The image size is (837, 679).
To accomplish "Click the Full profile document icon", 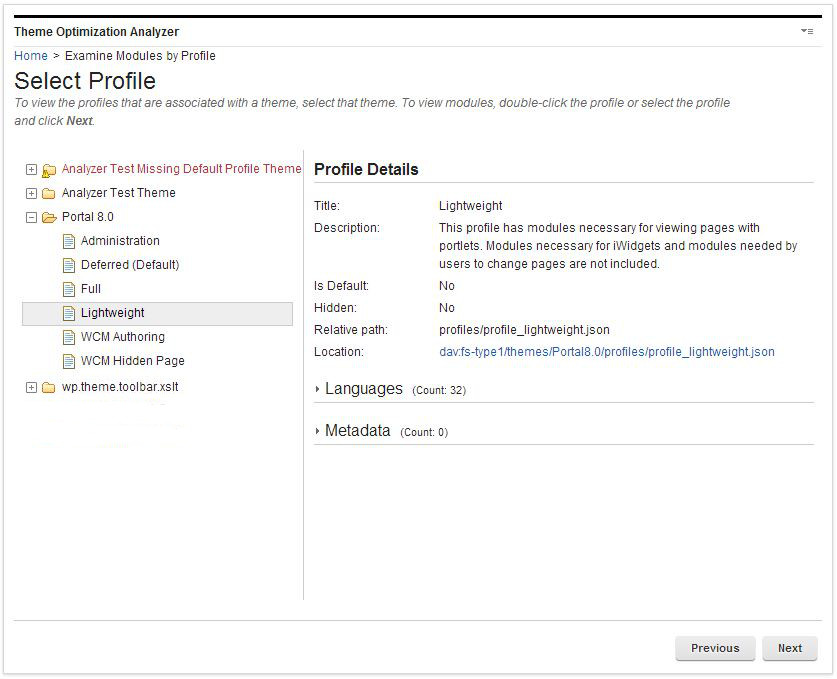I will (69, 289).
